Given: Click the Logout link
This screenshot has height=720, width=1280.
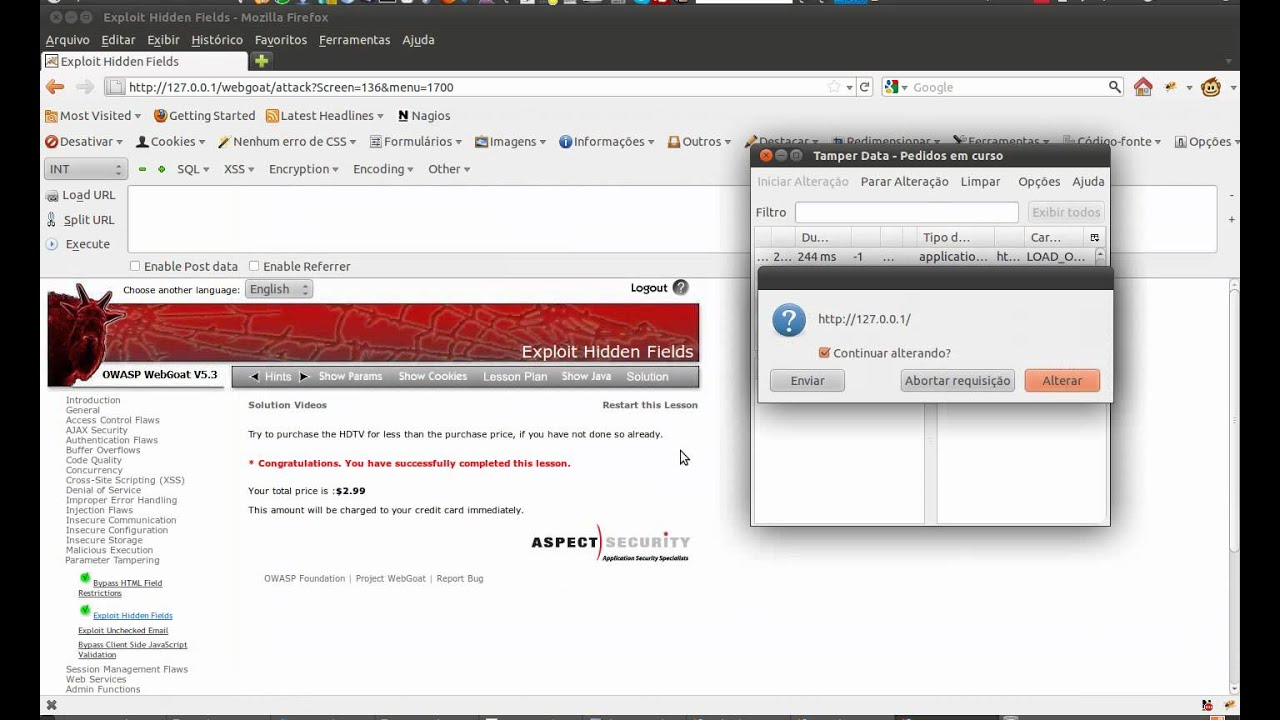Looking at the screenshot, I should (x=649, y=288).
